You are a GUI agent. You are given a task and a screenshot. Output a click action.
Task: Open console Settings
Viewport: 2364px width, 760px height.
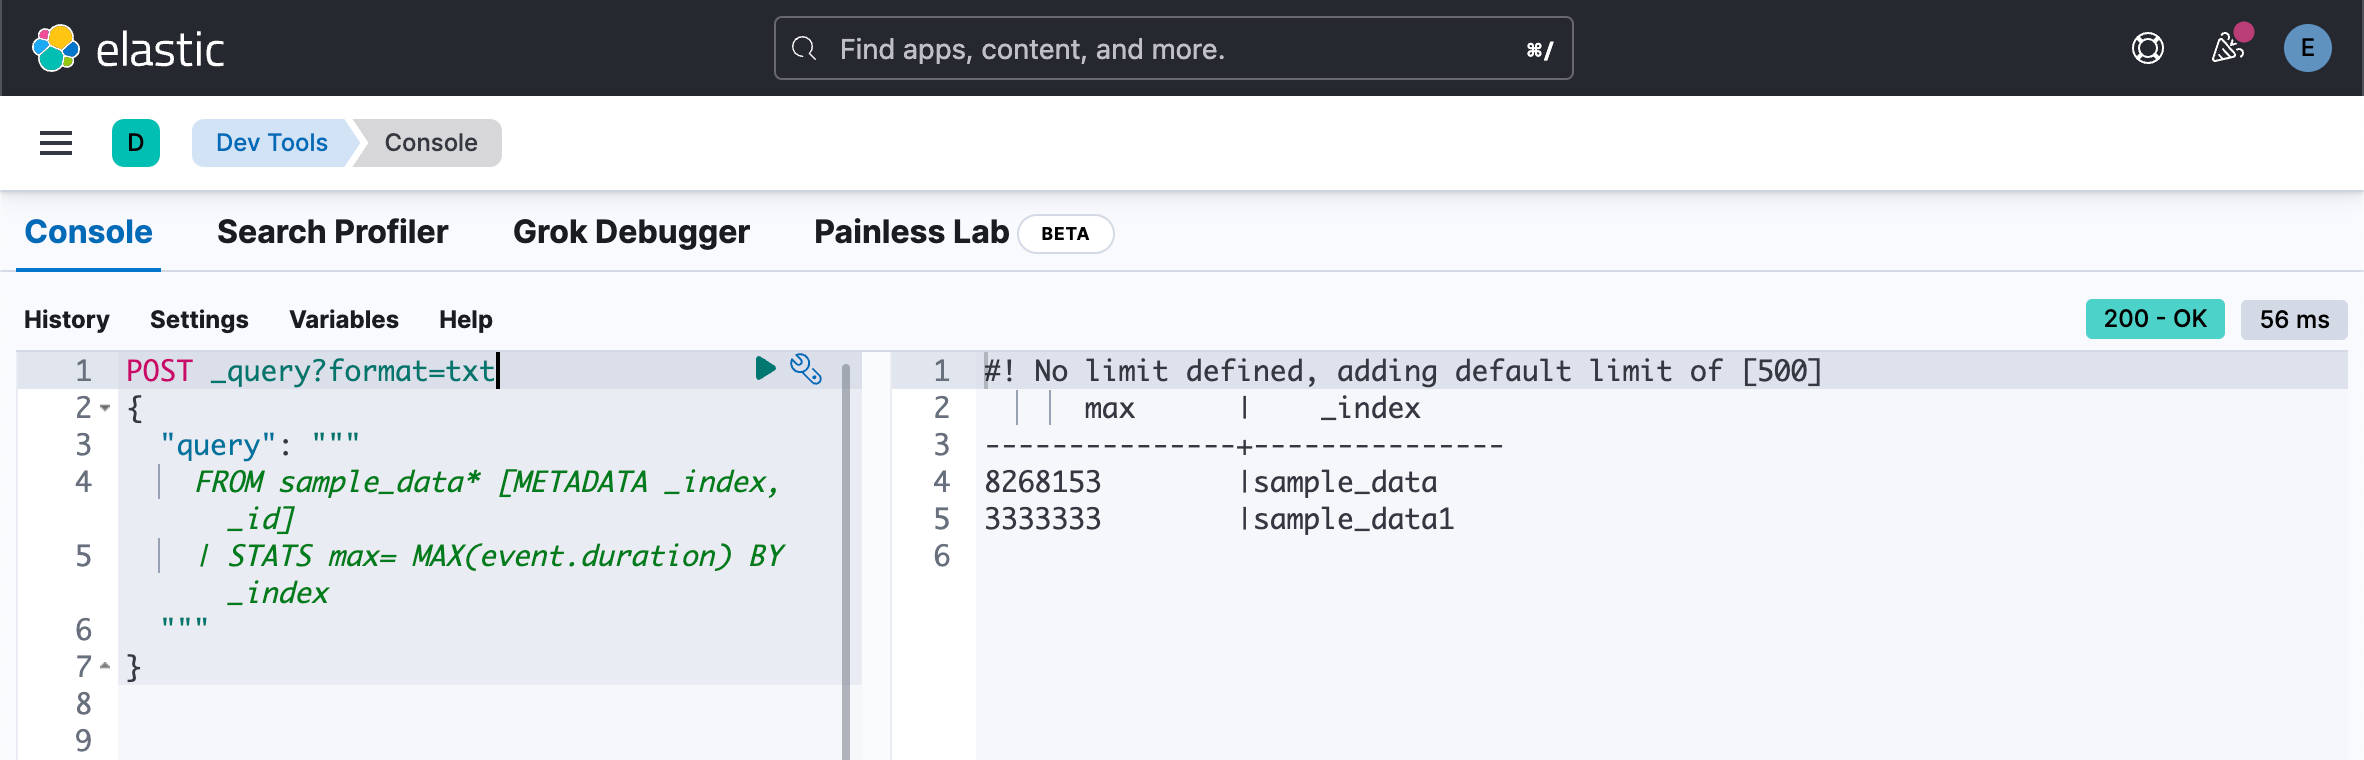click(199, 319)
